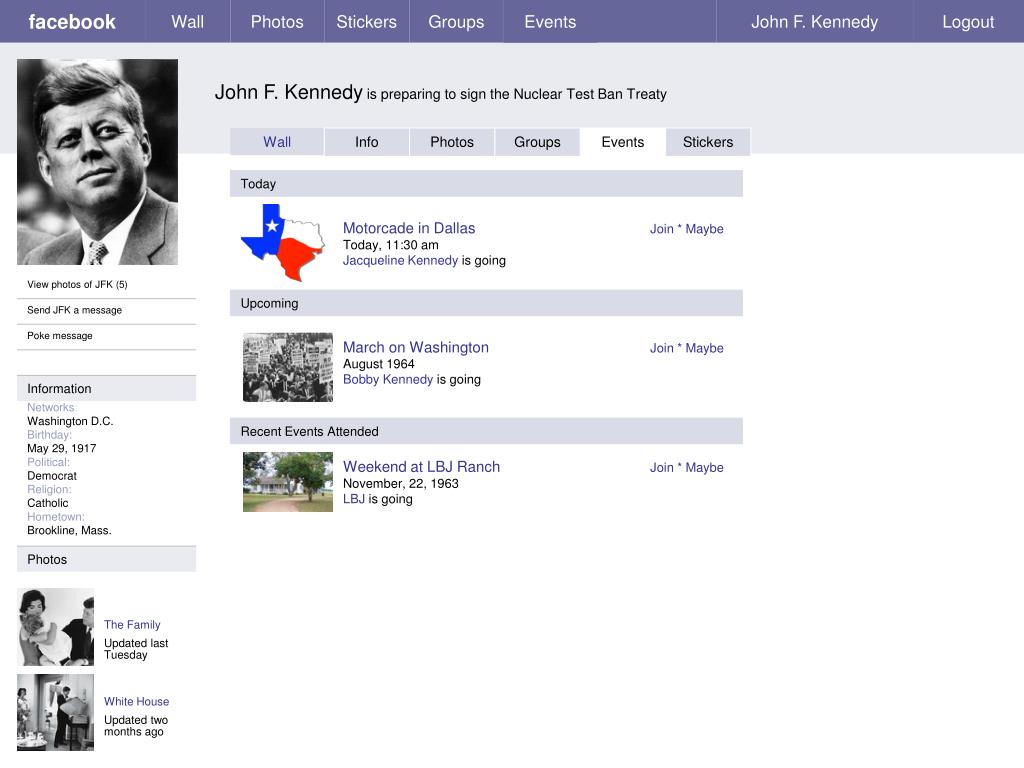The image size is (1024, 768).
Task: Click 'May 29, 1917' birthday text
Action: 61,448
